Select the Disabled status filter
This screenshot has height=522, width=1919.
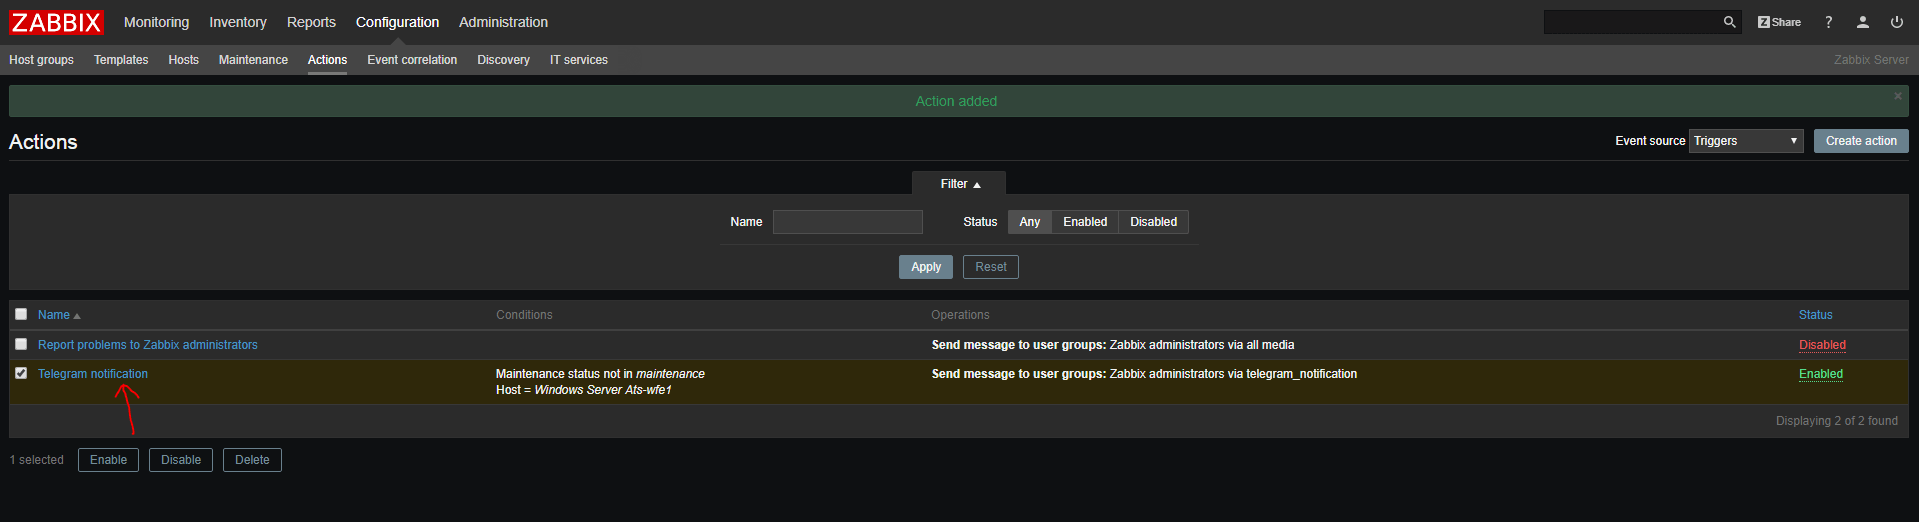pyautogui.click(x=1153, y=222)
